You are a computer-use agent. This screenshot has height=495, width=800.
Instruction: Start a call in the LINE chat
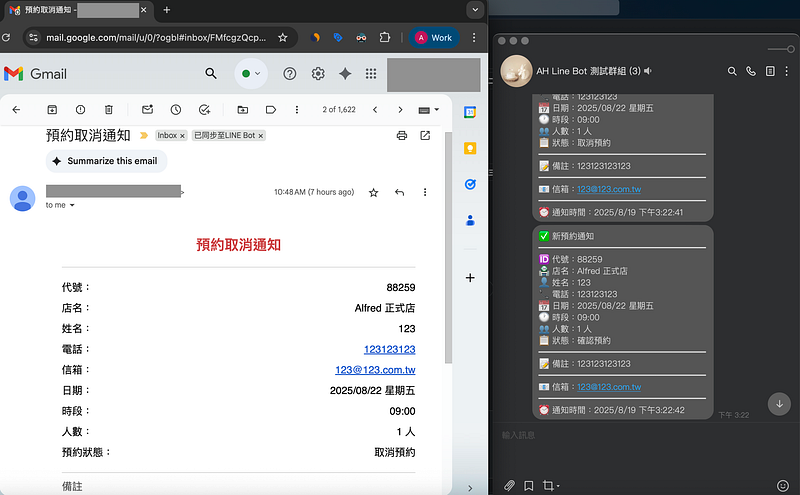(751, 71)
